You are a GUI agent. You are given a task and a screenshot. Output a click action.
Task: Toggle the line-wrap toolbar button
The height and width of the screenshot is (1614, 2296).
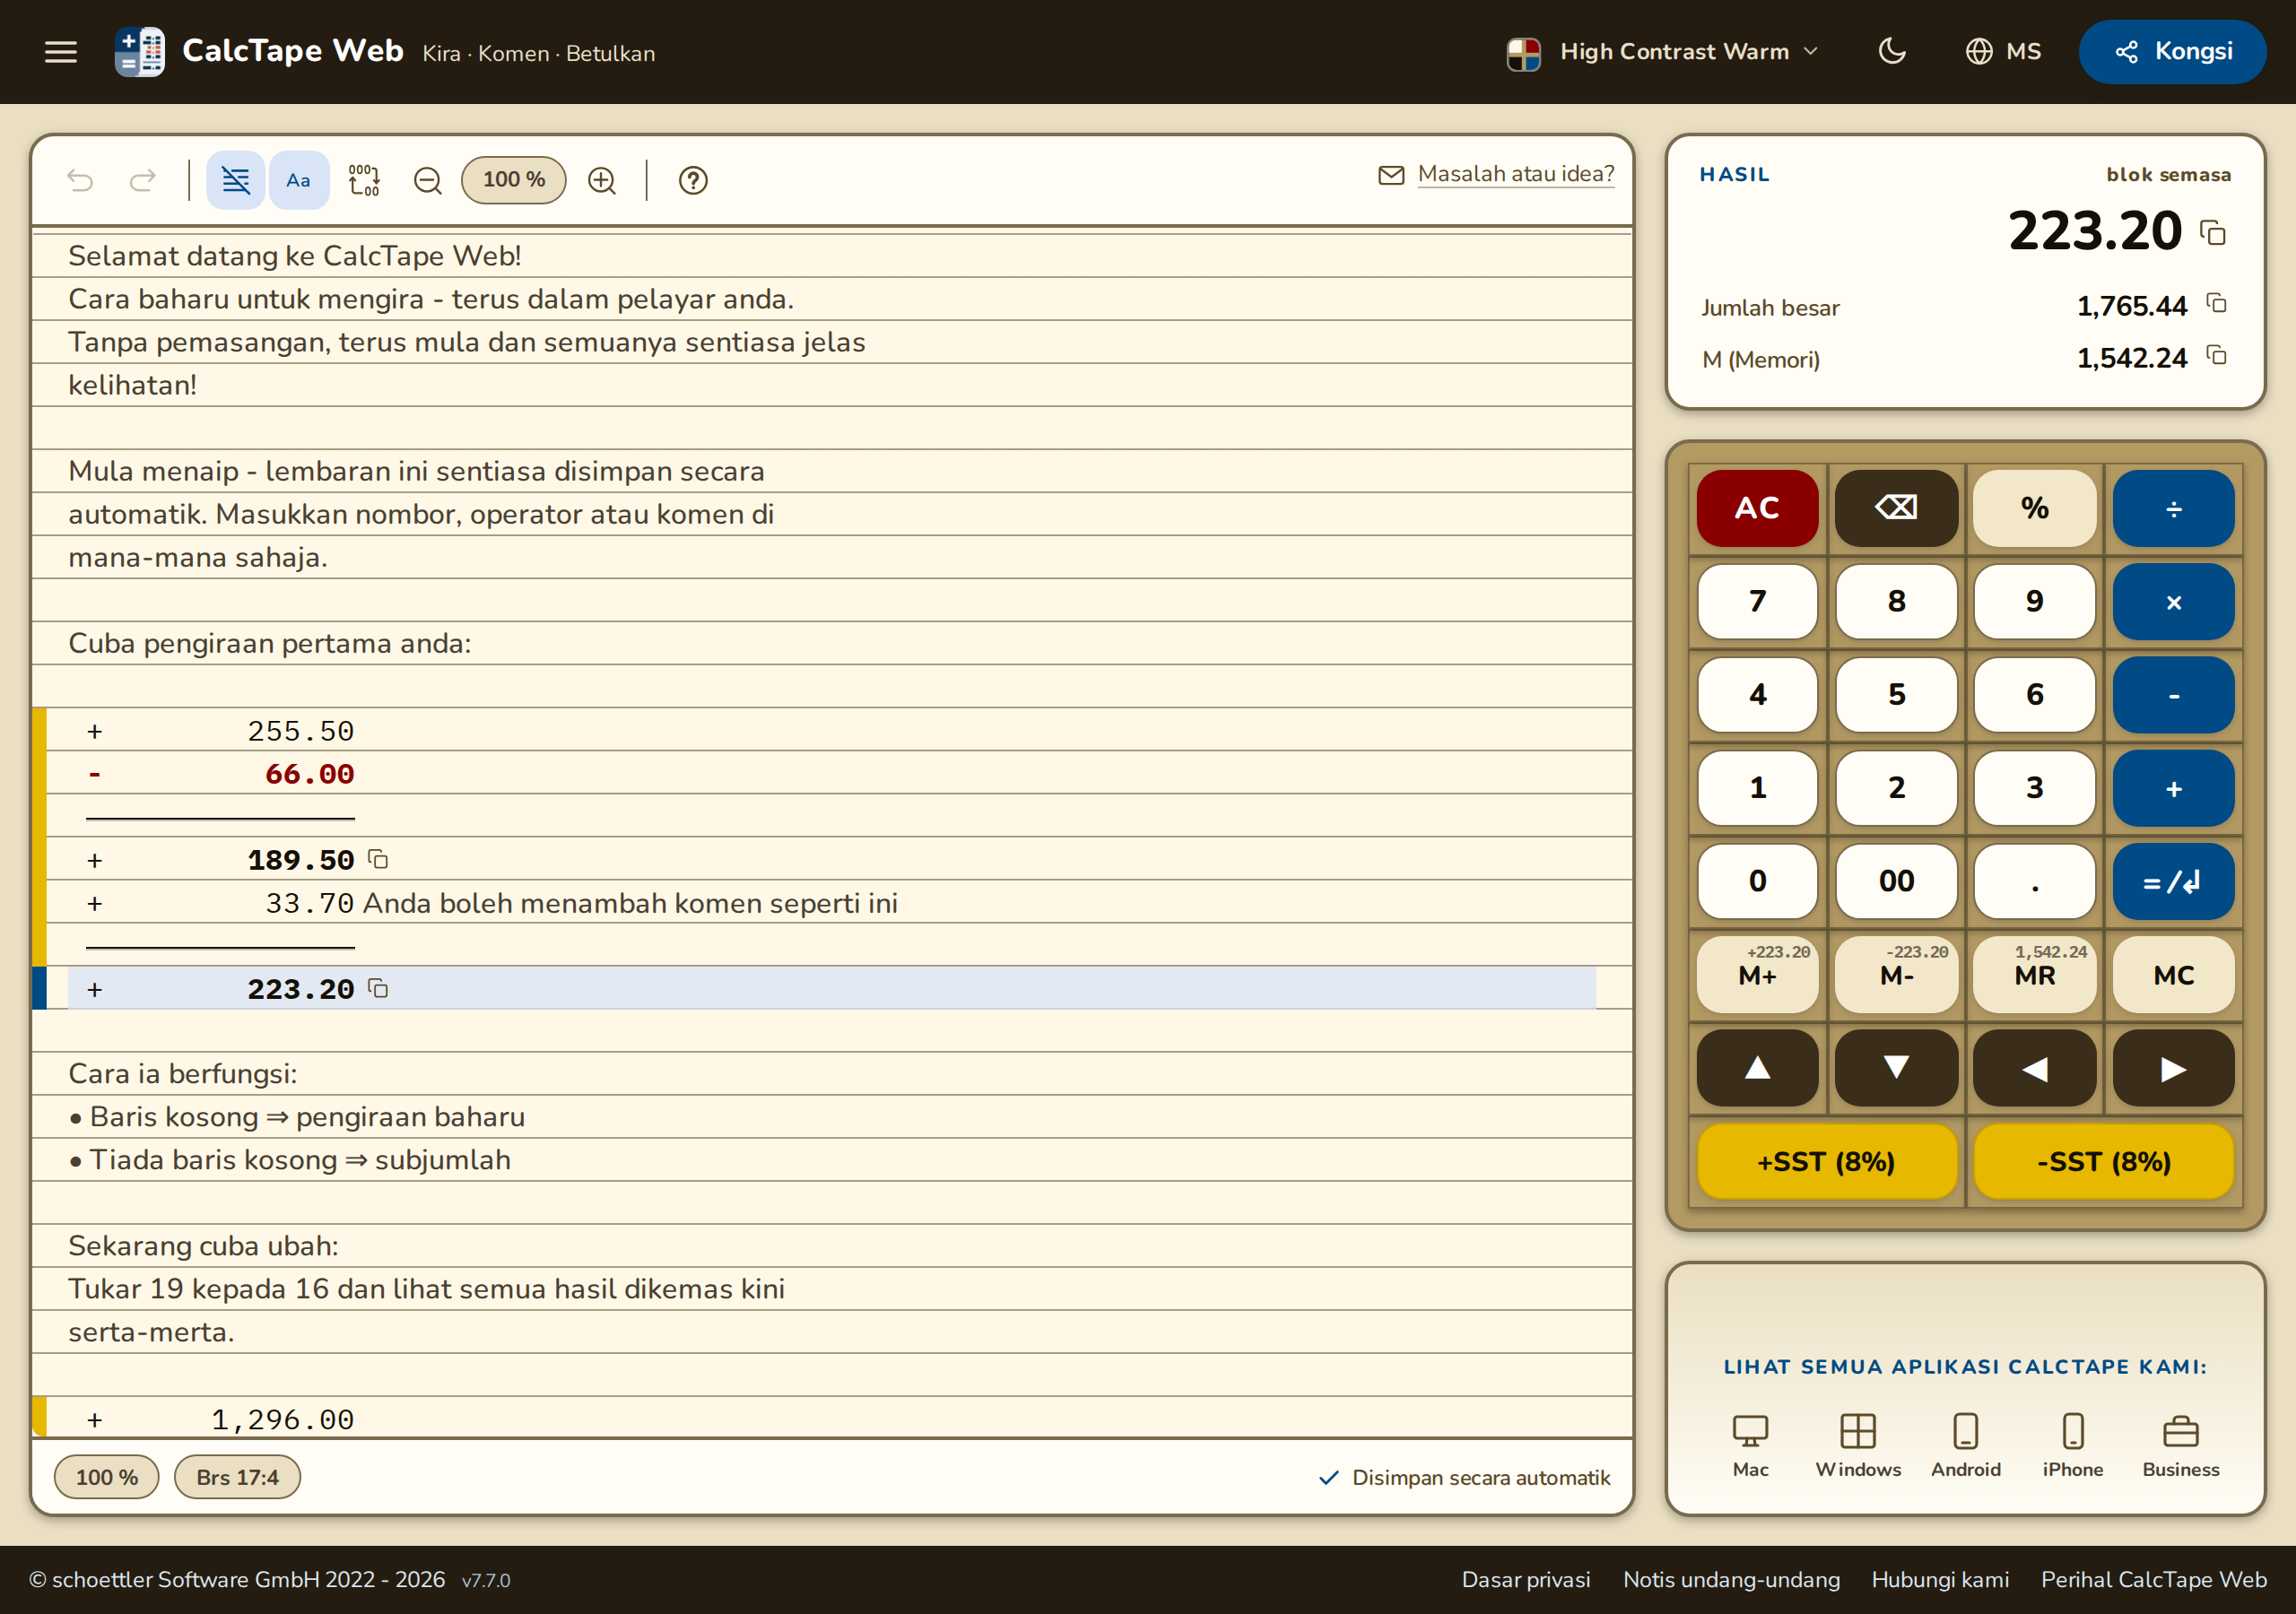[235, 180]
